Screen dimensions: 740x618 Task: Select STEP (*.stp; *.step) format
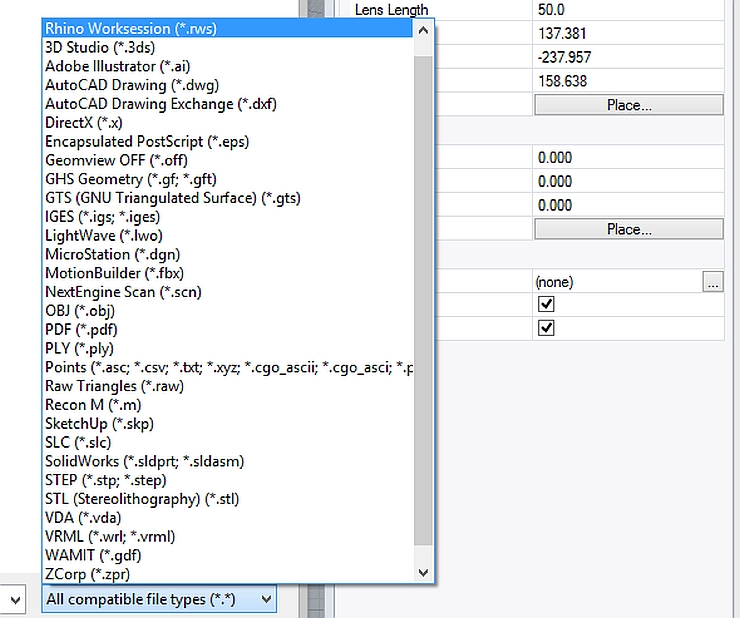pos(227,480)
